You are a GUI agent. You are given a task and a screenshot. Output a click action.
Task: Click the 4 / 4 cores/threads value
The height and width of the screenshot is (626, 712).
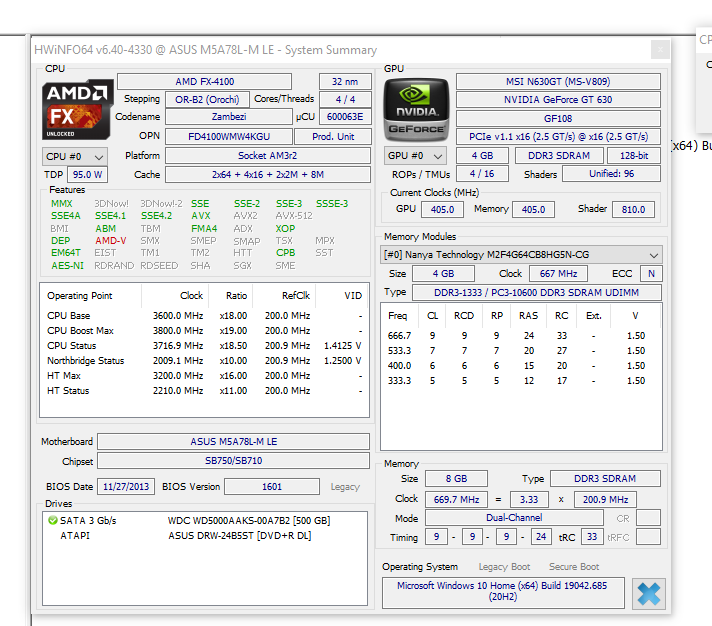tap(345, 99)
